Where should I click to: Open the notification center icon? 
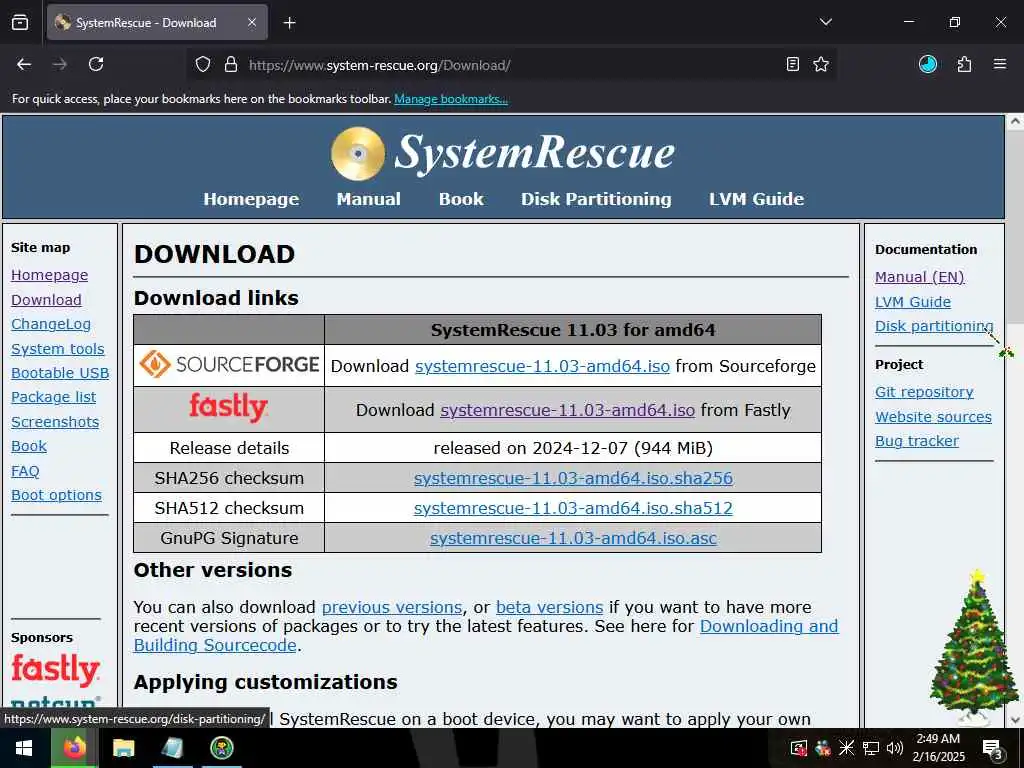pyautogui.click(x=992, y=748)
